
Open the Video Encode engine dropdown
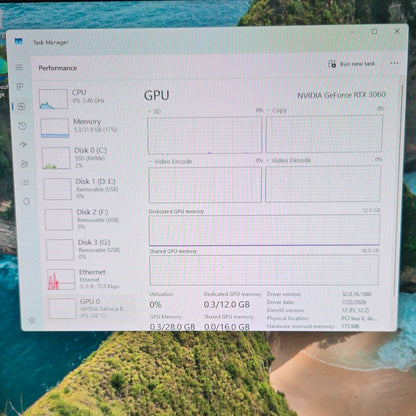click(170, 162)
